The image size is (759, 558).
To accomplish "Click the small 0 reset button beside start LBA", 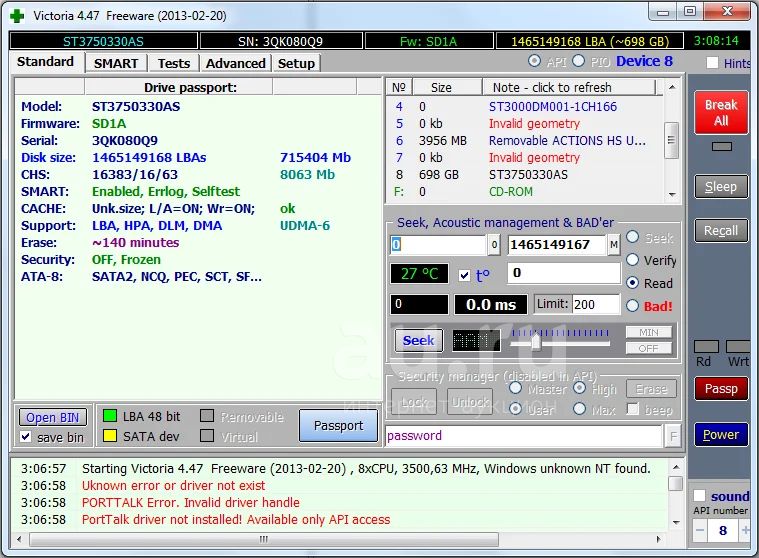I will click(494, 245).
